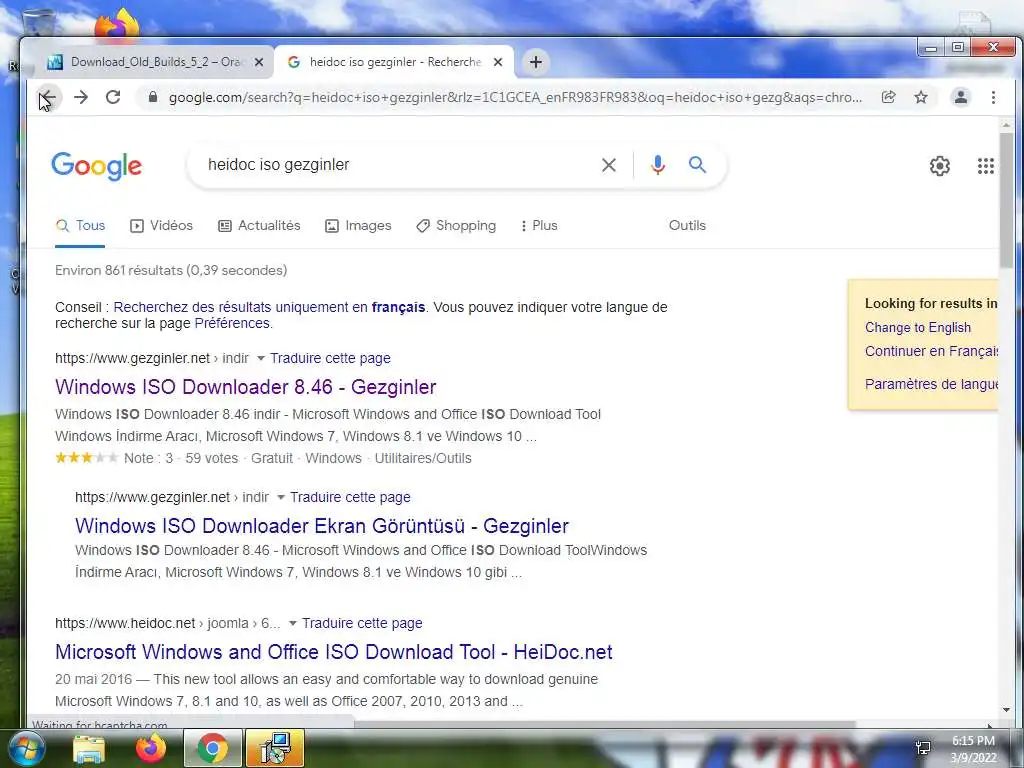Open the Outils search tools

coord(687,226)
